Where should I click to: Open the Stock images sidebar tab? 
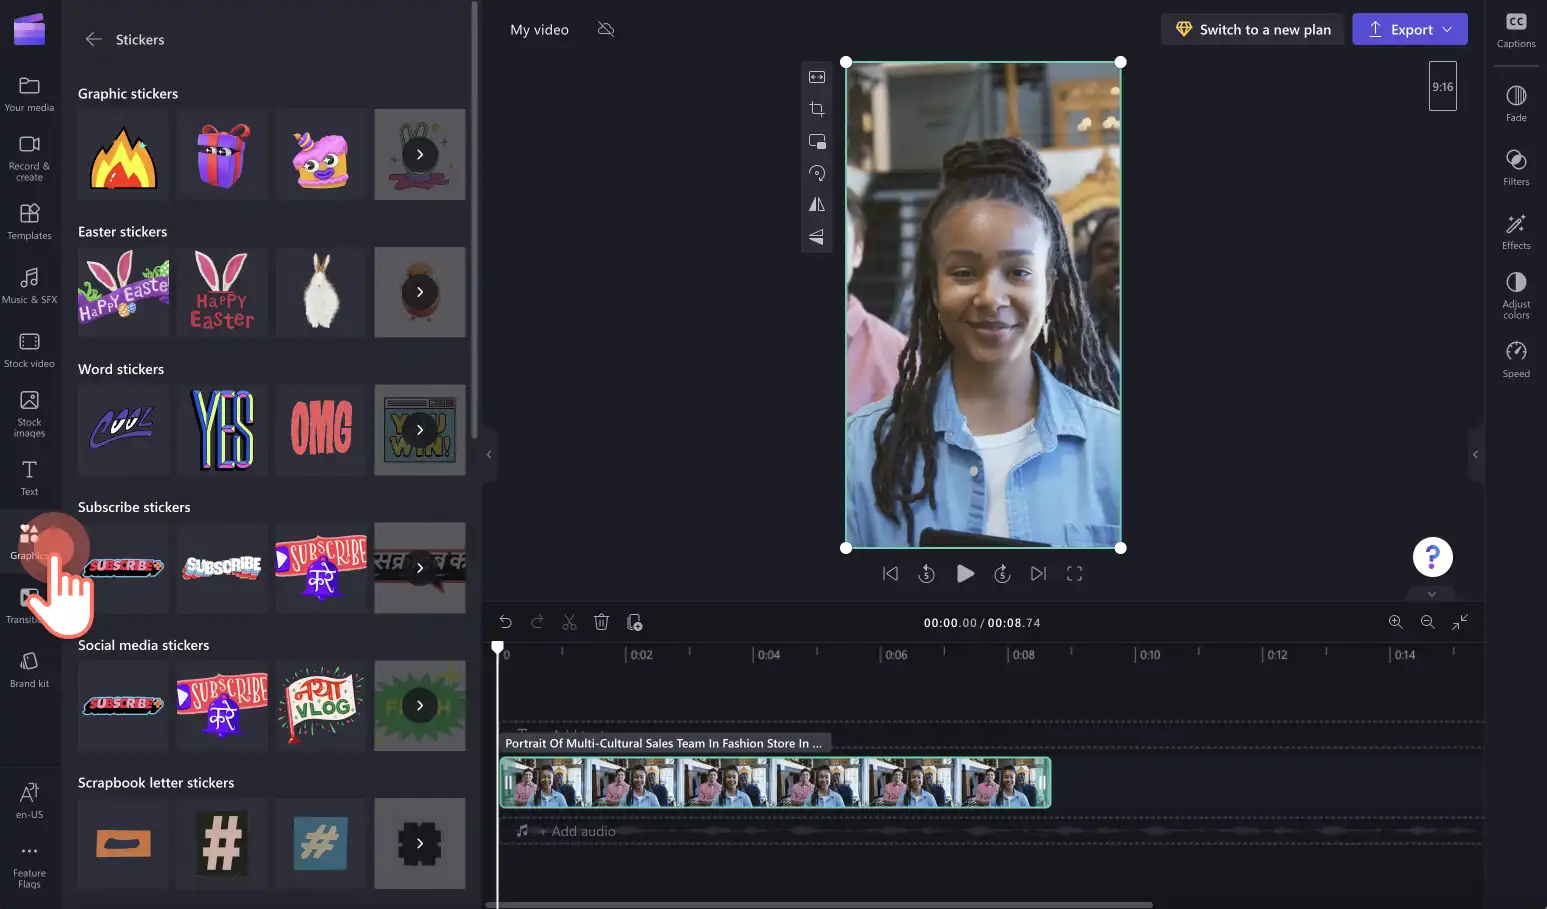coord(29,414)
